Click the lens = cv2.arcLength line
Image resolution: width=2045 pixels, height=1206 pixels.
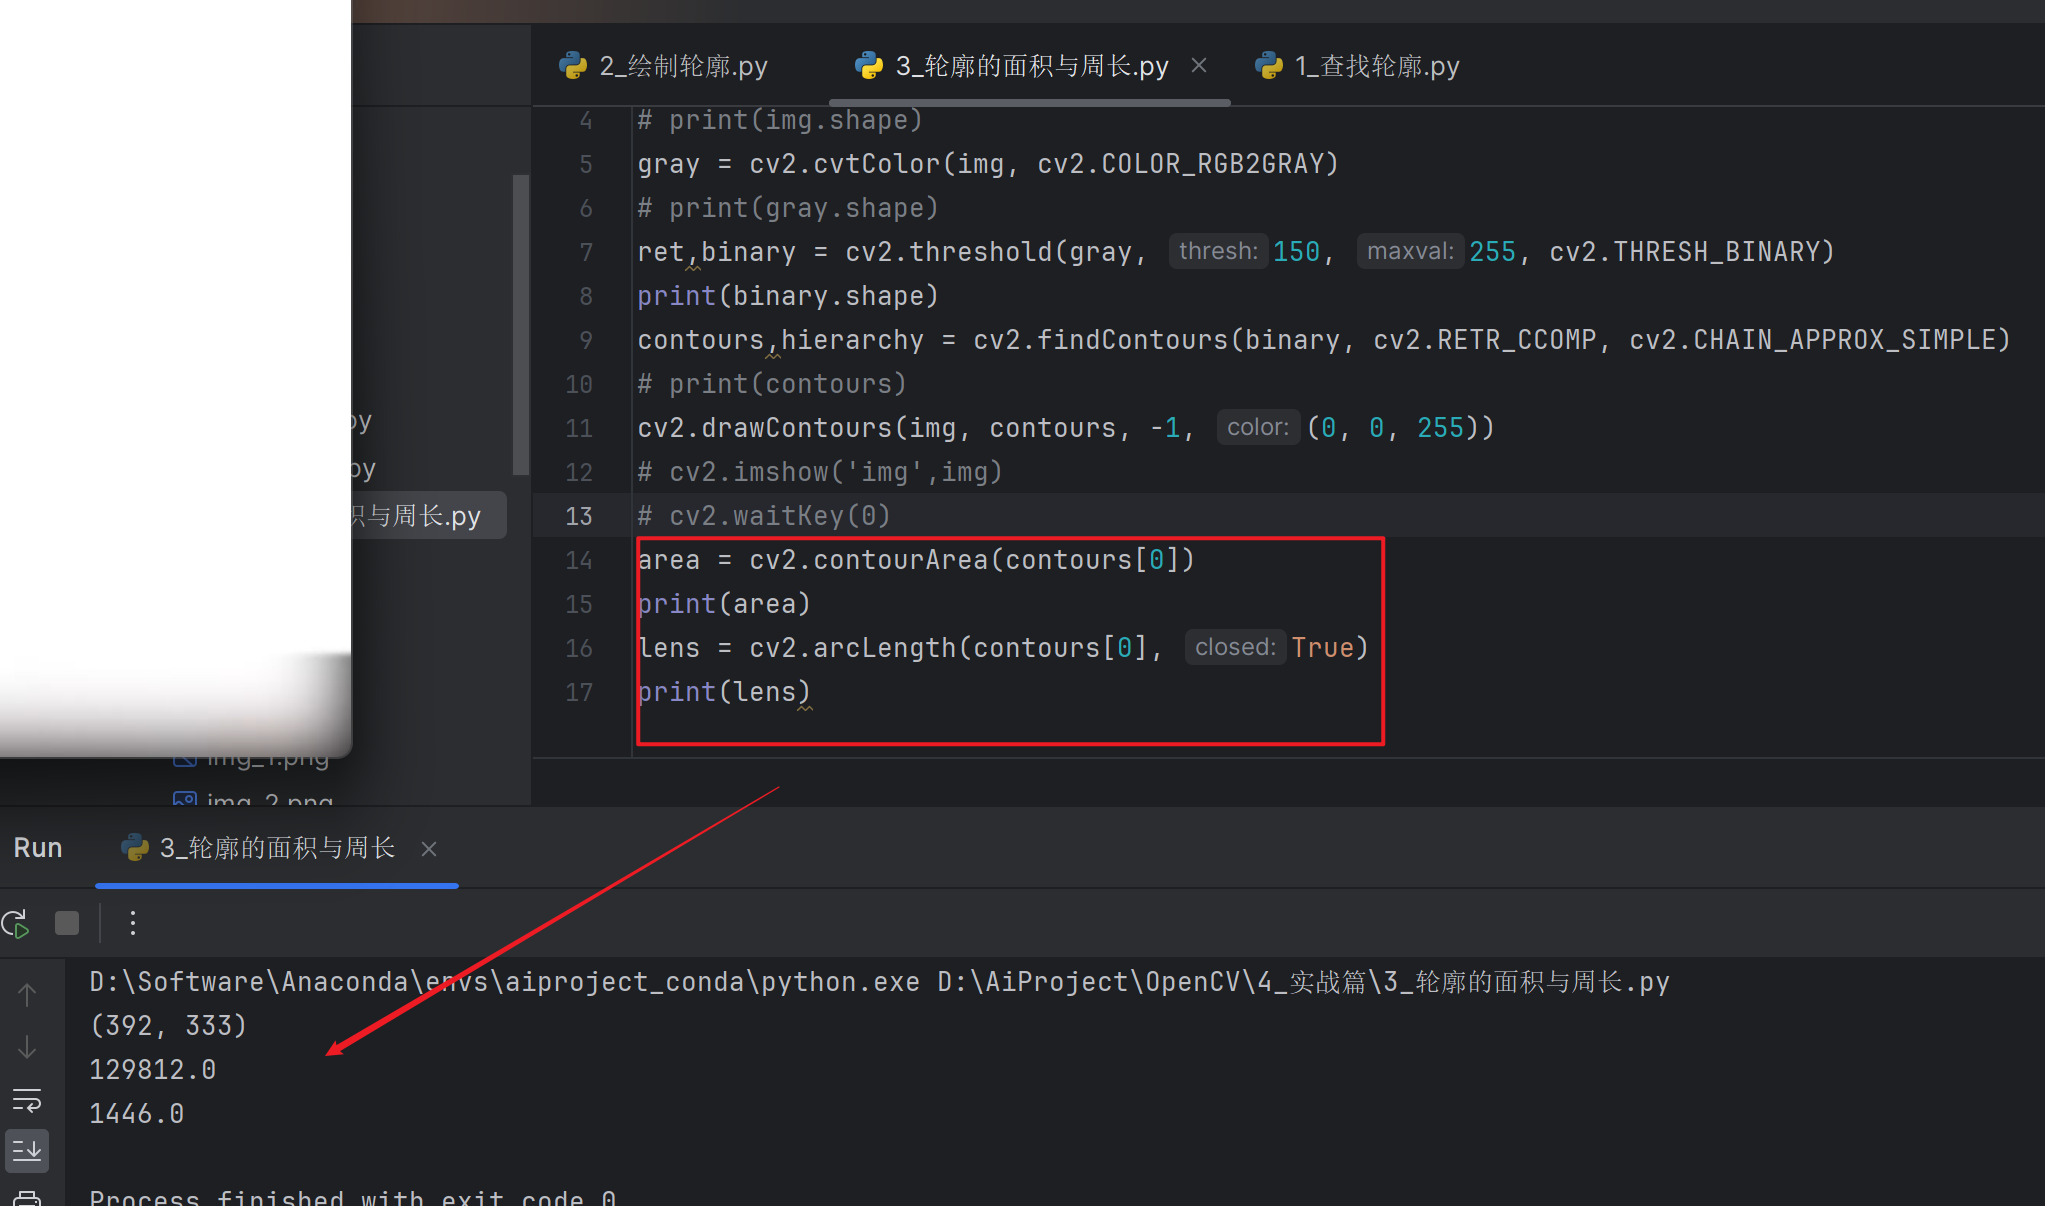[x=1003, y=648]
